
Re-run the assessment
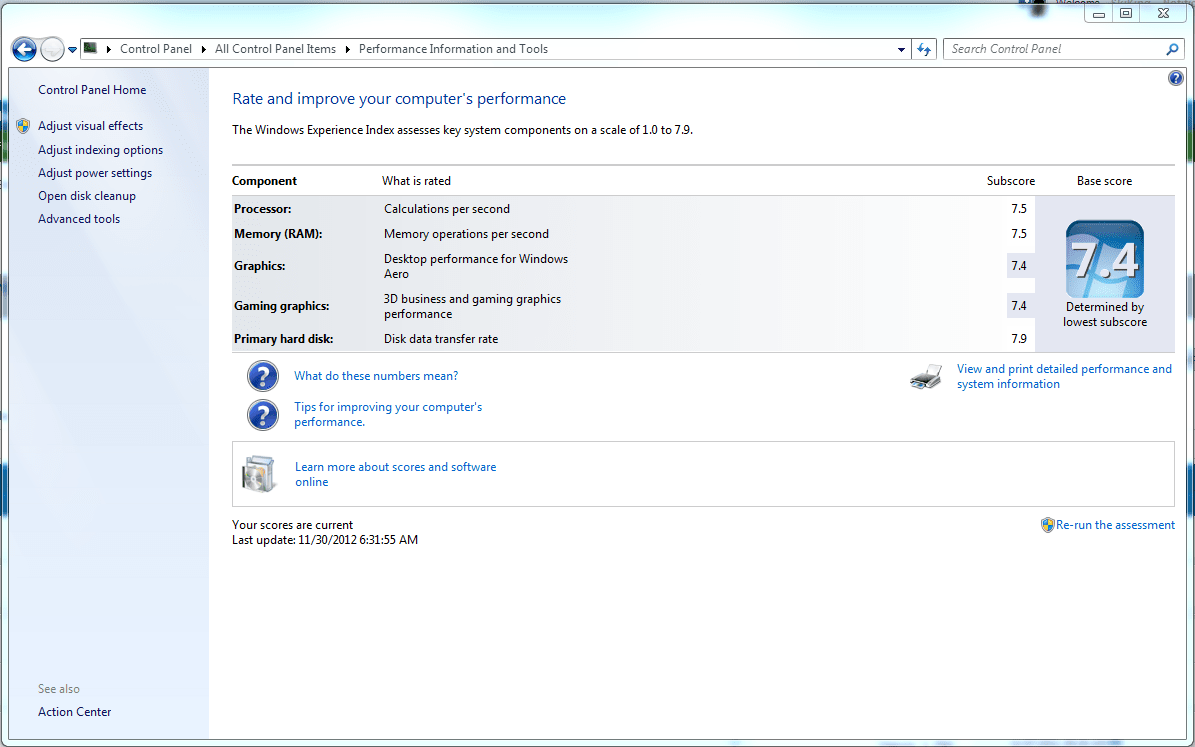click(x=1115, y=525)
